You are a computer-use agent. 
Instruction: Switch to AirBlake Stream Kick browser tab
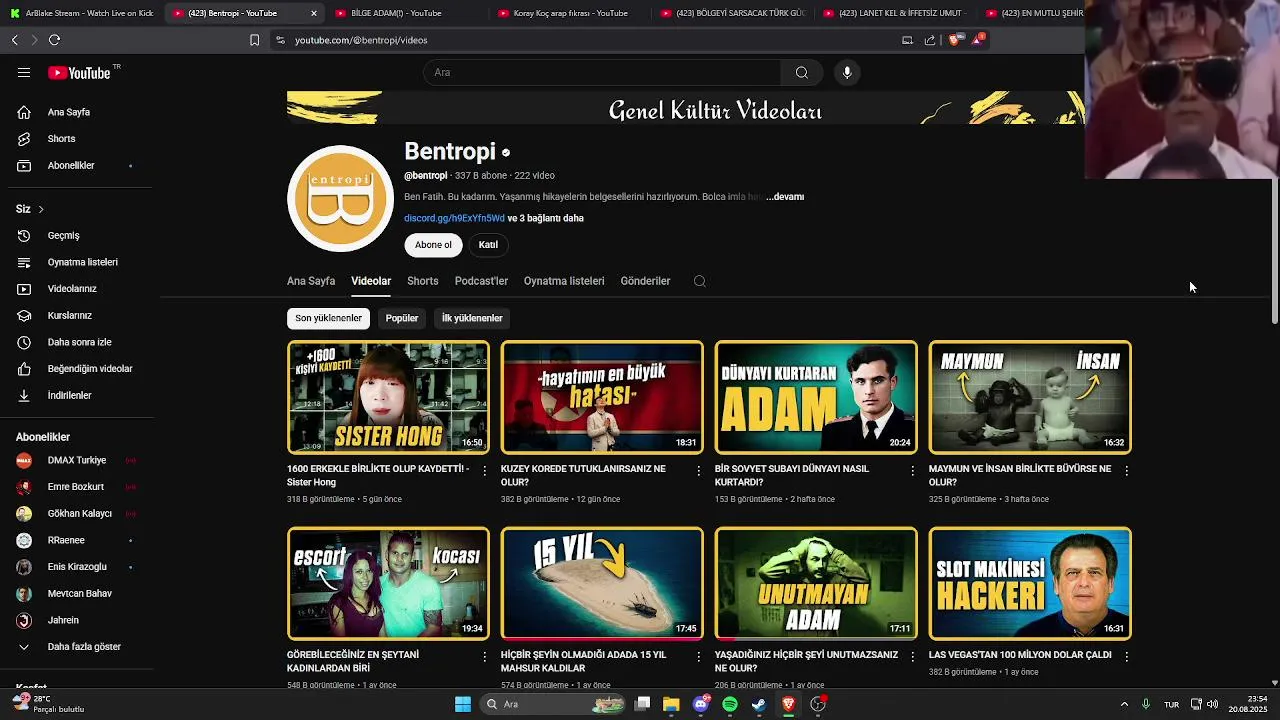pyautogui.click(x=82, y=13)
